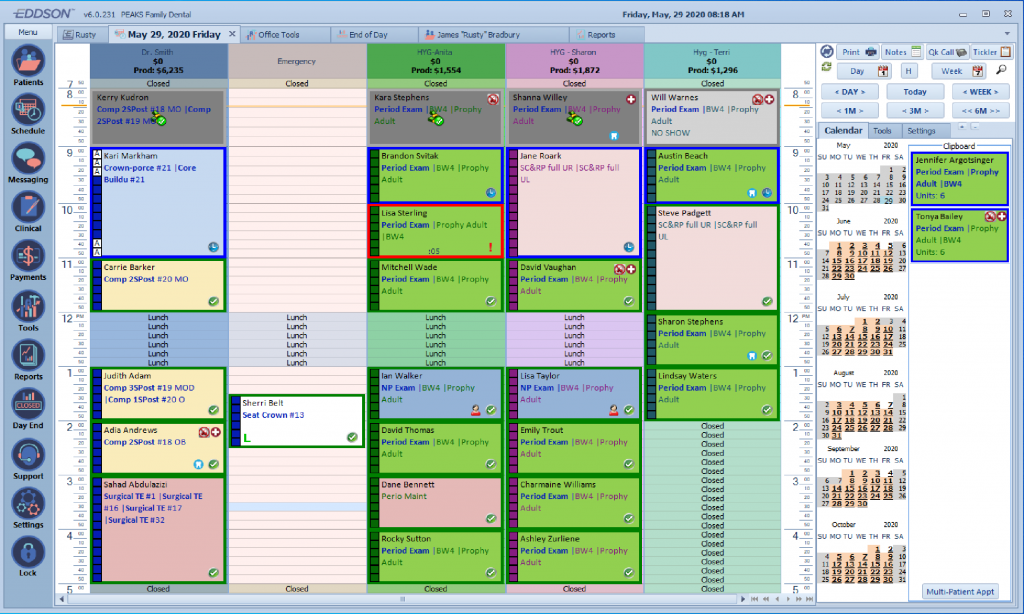This screenshot has width=1024, height=614.
Task: Open the Notes button
Action: [902, 52]
